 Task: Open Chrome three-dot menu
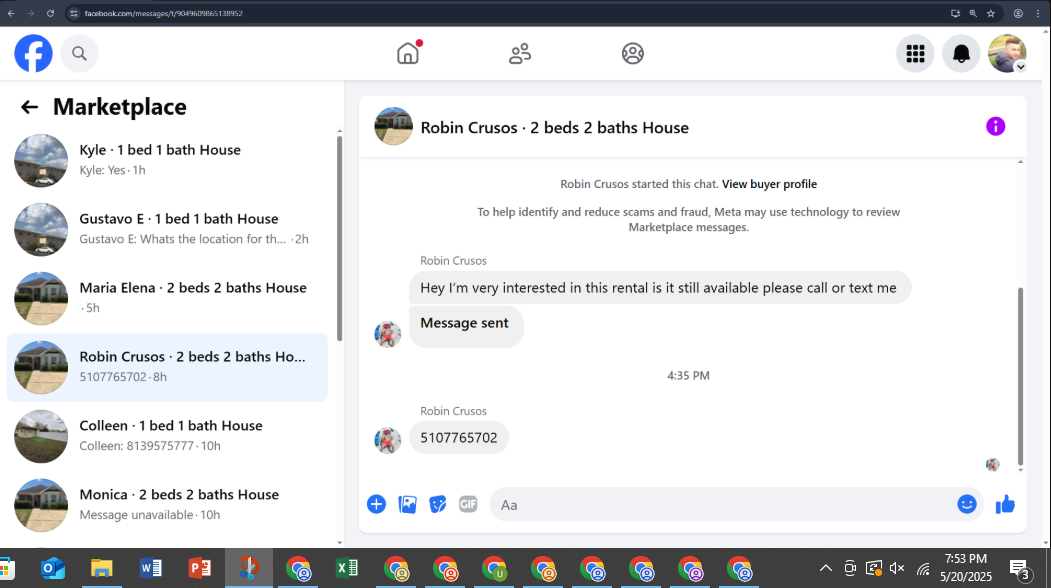(1038, 13)
